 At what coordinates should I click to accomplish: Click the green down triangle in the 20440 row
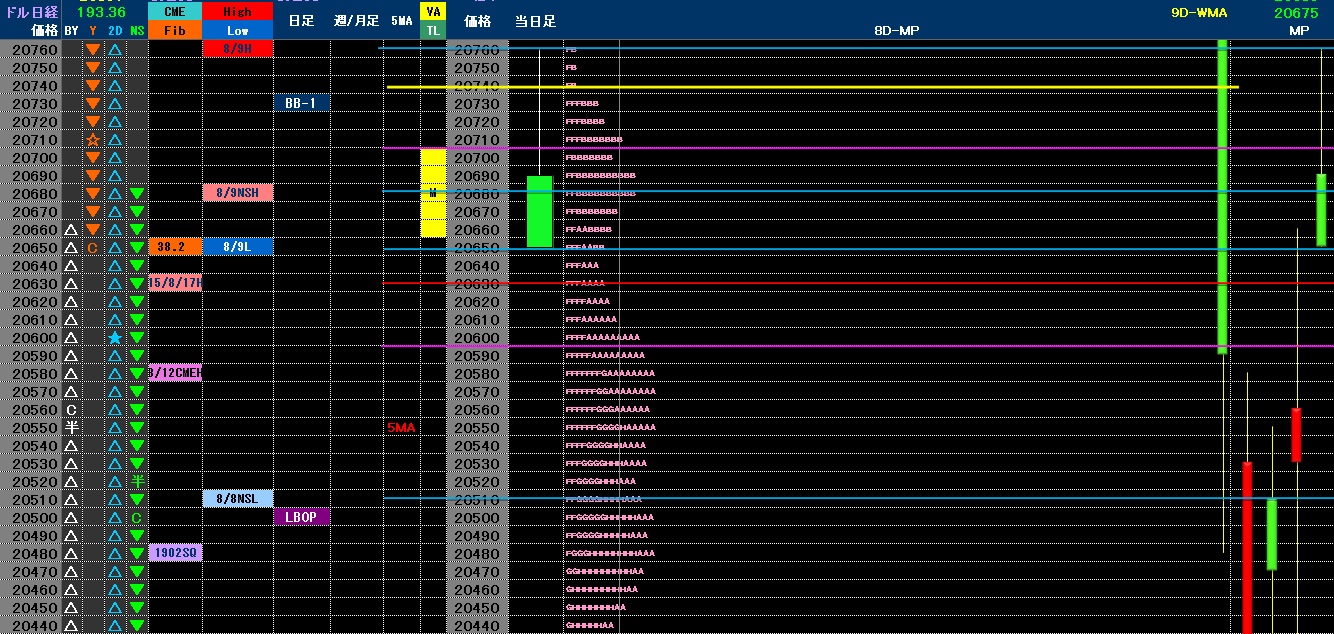point(137,626)
